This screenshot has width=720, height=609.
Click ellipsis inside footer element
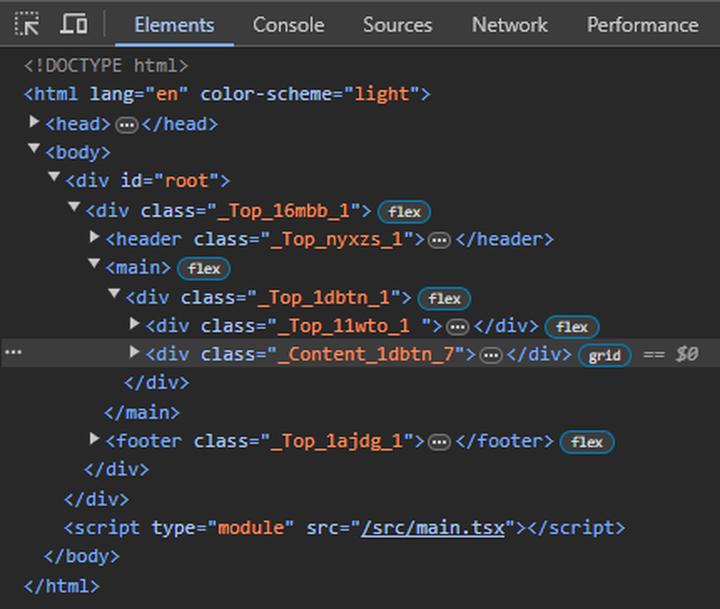pos(439,442)
